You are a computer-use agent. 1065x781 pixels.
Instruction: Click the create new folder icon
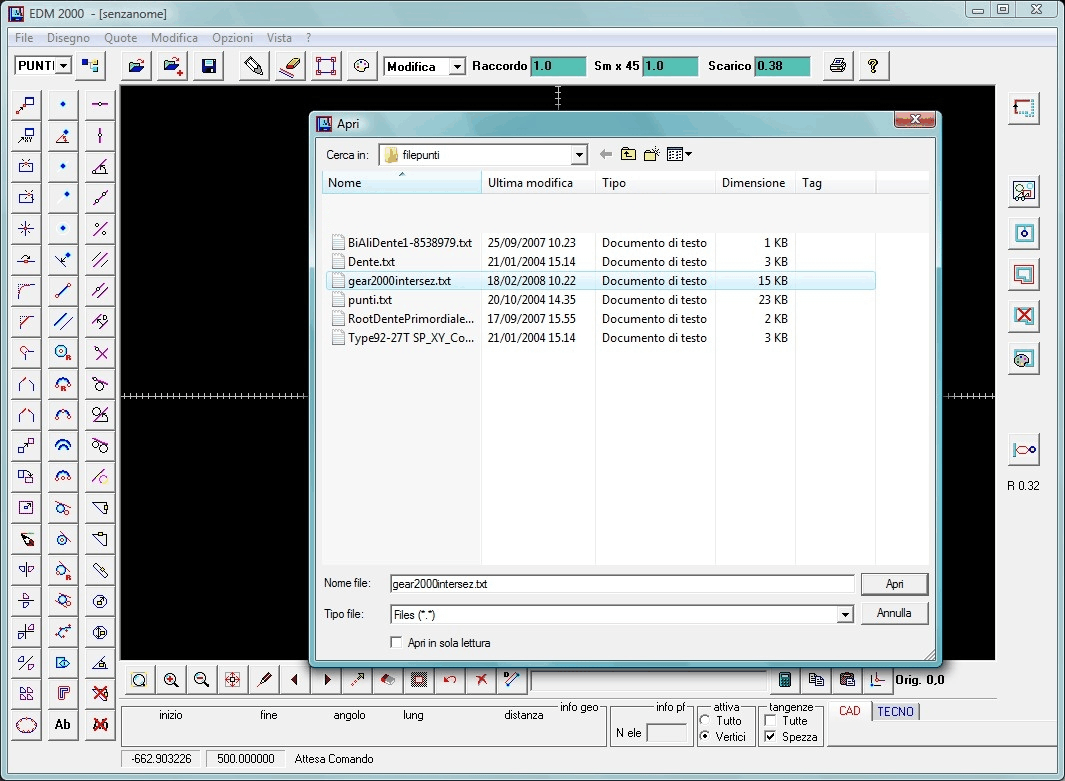click(652, 155)
